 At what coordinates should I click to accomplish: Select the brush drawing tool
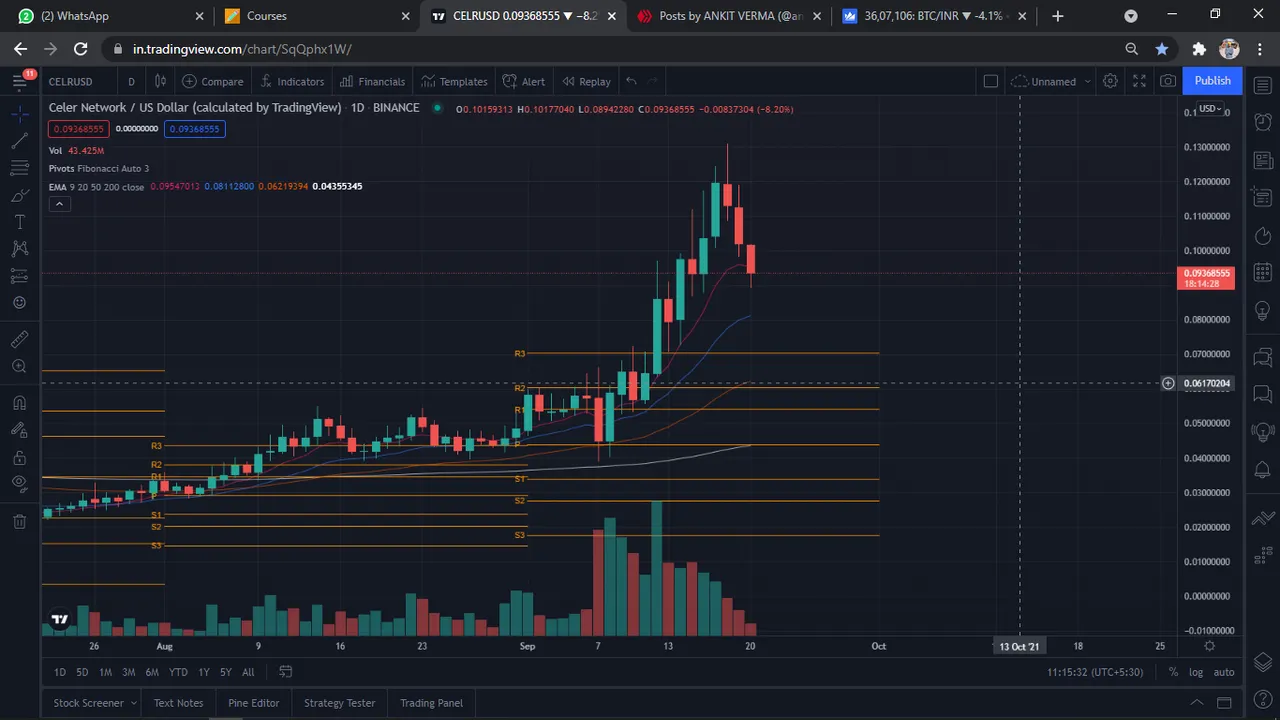(x=19, y=195)
